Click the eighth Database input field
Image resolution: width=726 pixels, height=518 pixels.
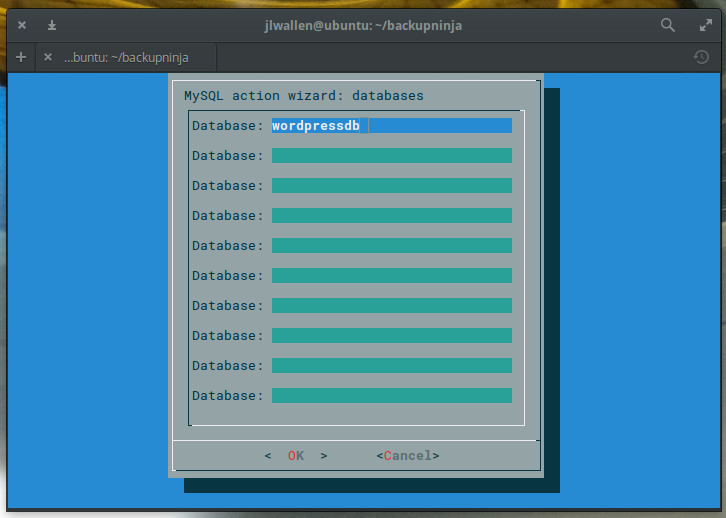coord(391,336)
